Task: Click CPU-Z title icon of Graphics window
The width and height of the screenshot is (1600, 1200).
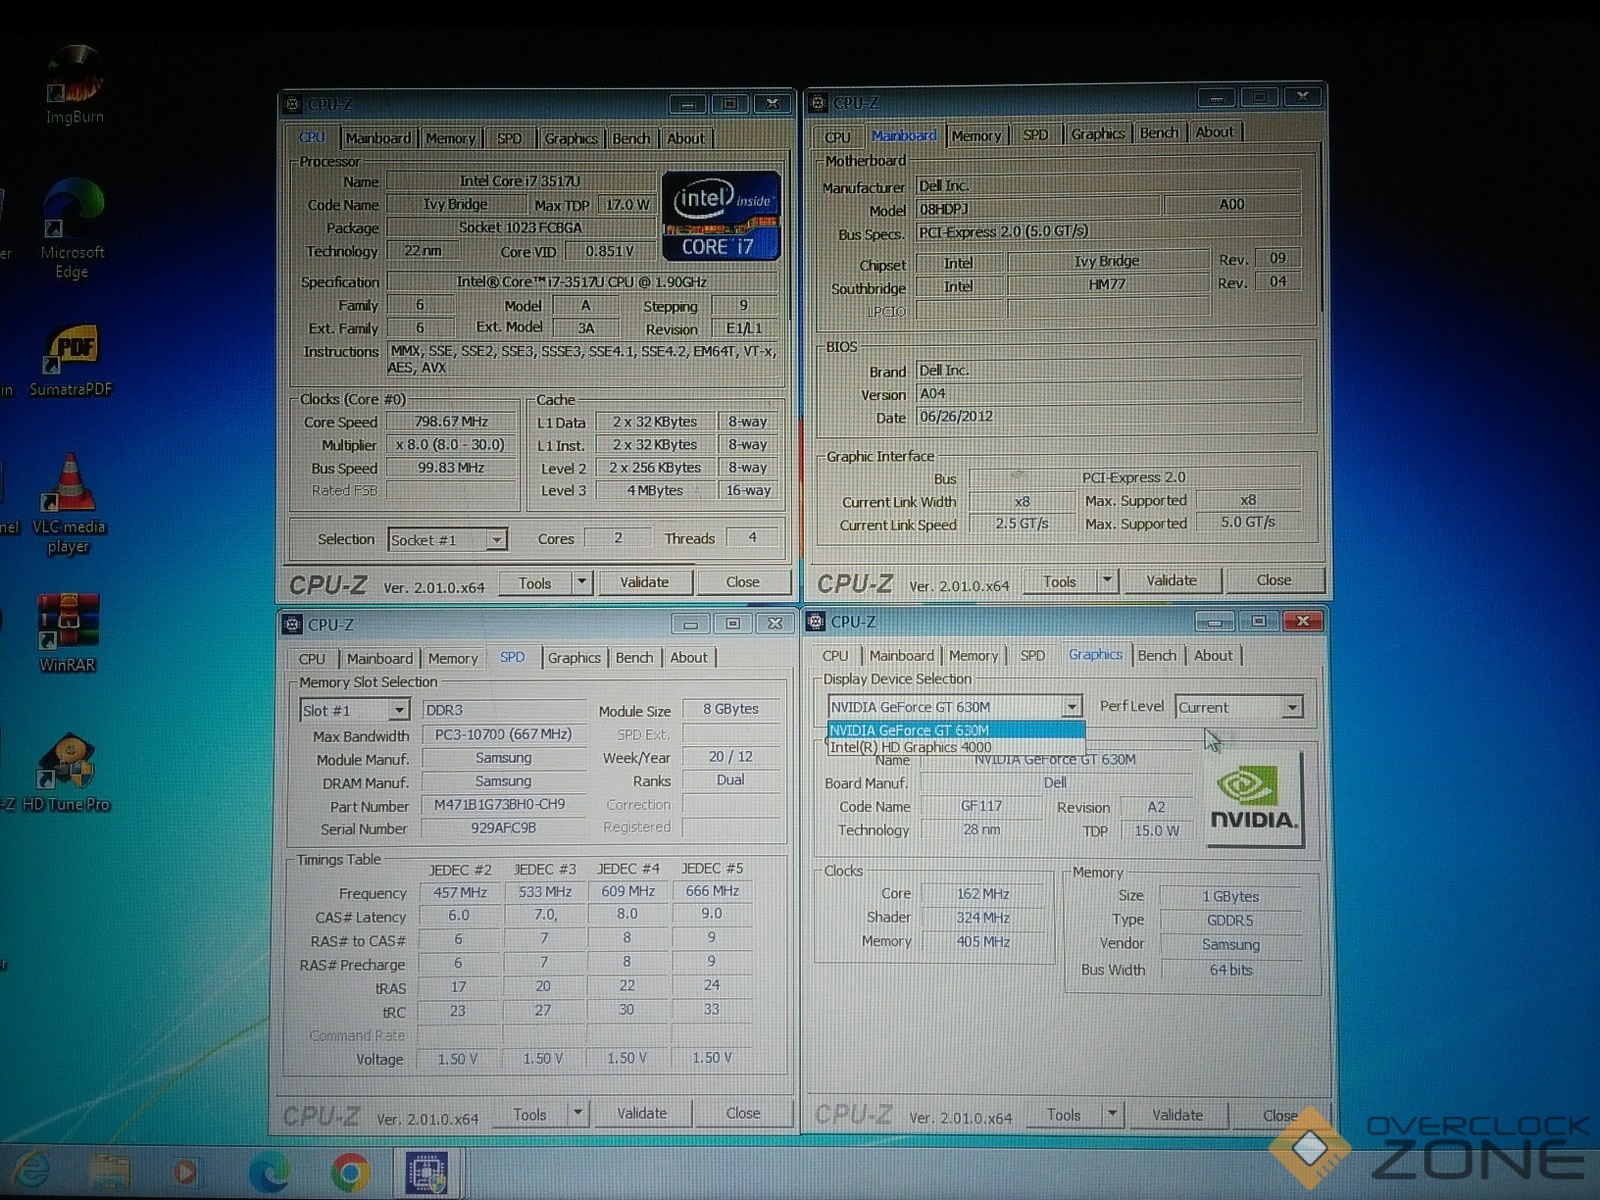Action: pyautogui.click(x=816, y=621)
